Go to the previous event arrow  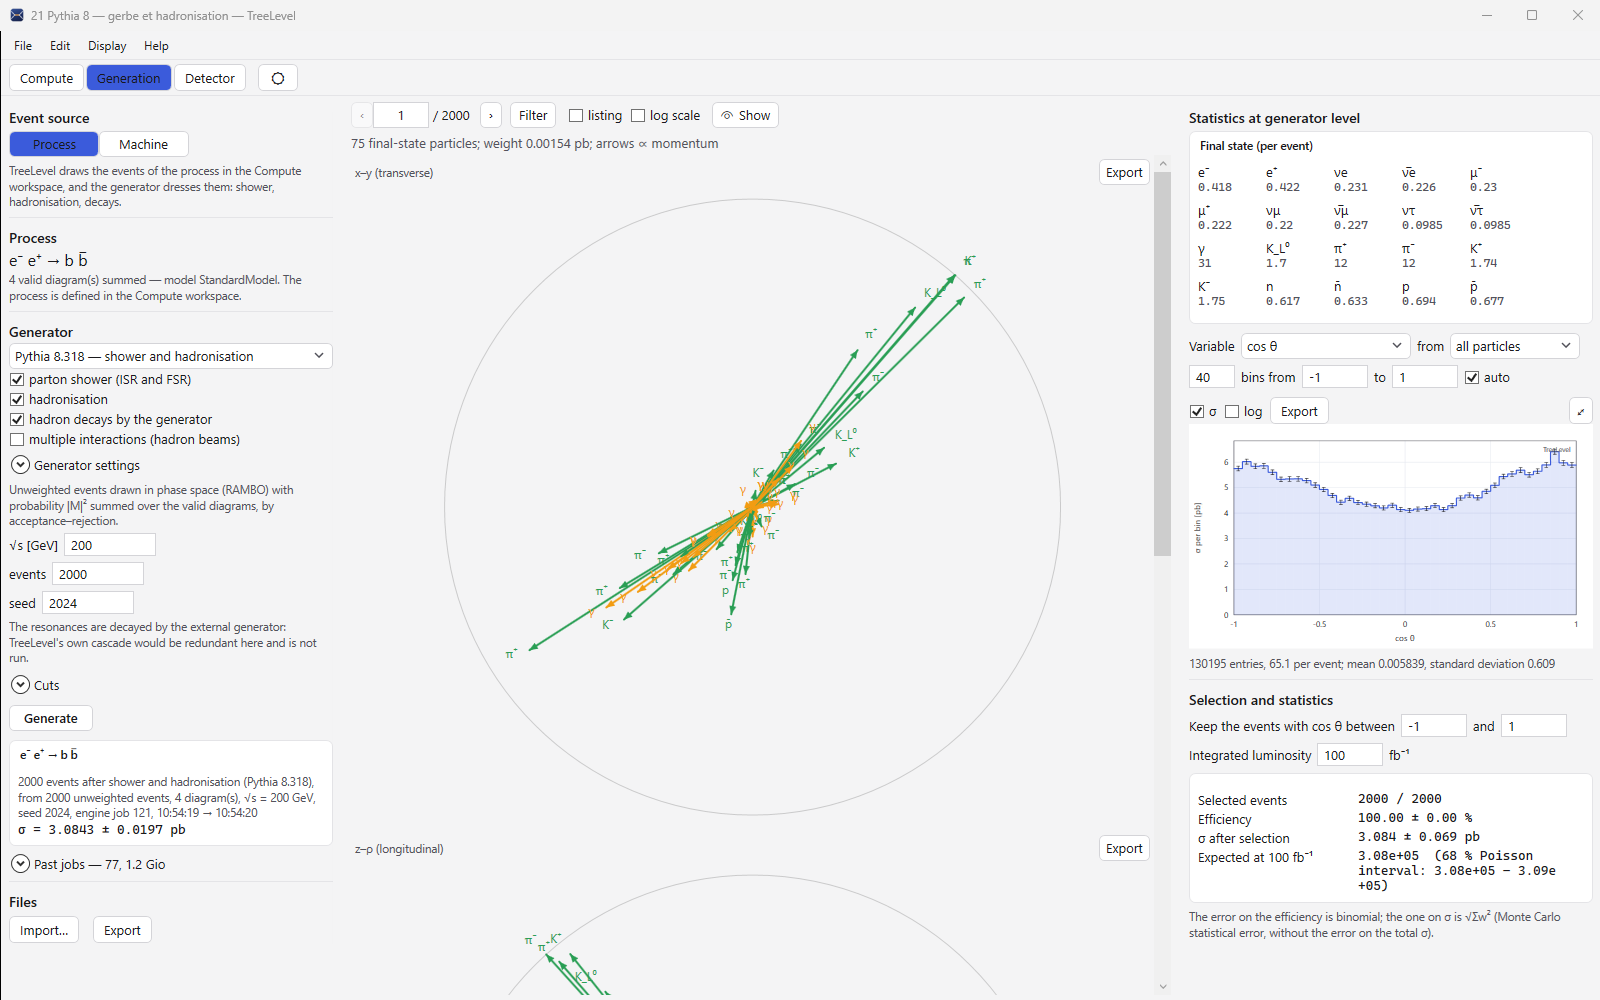[362, 116]
